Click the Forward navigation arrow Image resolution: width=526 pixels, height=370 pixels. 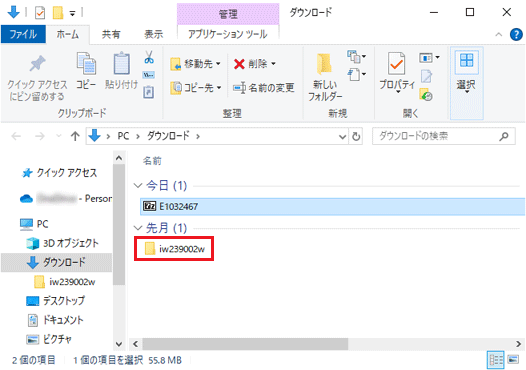click(x=40, y=136)
